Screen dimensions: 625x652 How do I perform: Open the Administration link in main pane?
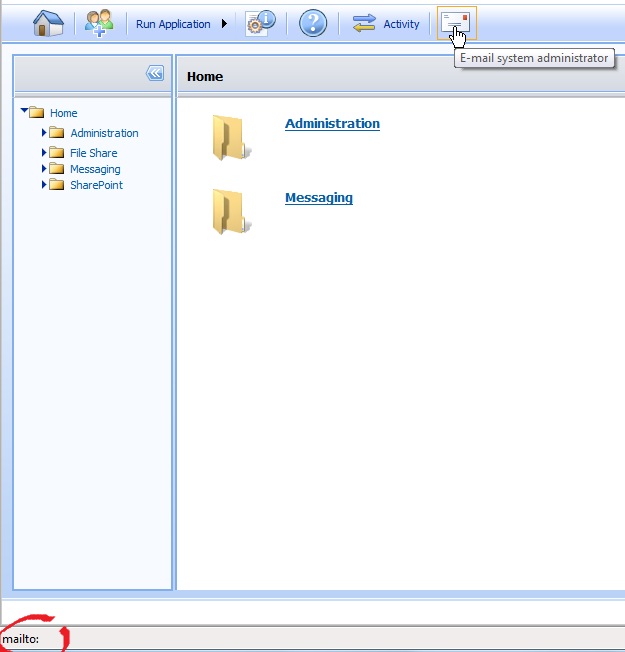coord(332,124)
